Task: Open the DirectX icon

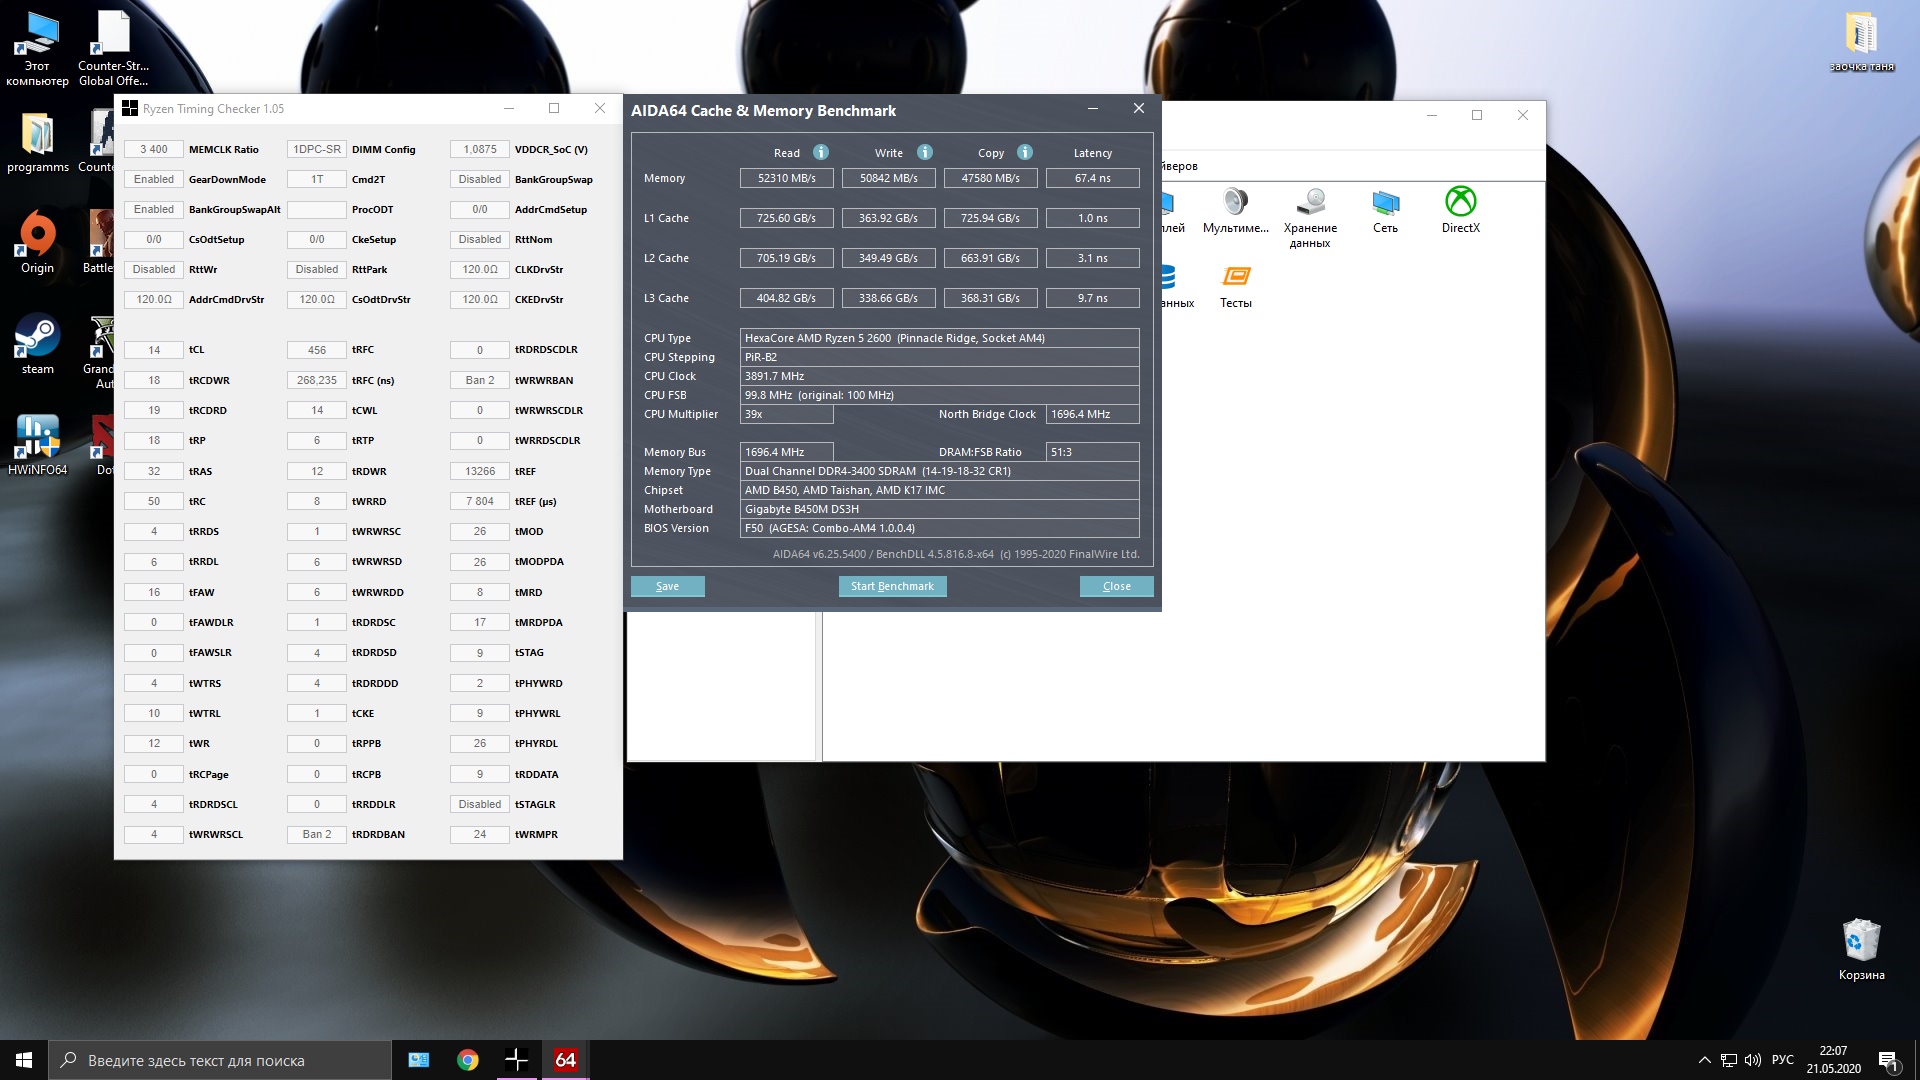Action: click(1460, 210)
